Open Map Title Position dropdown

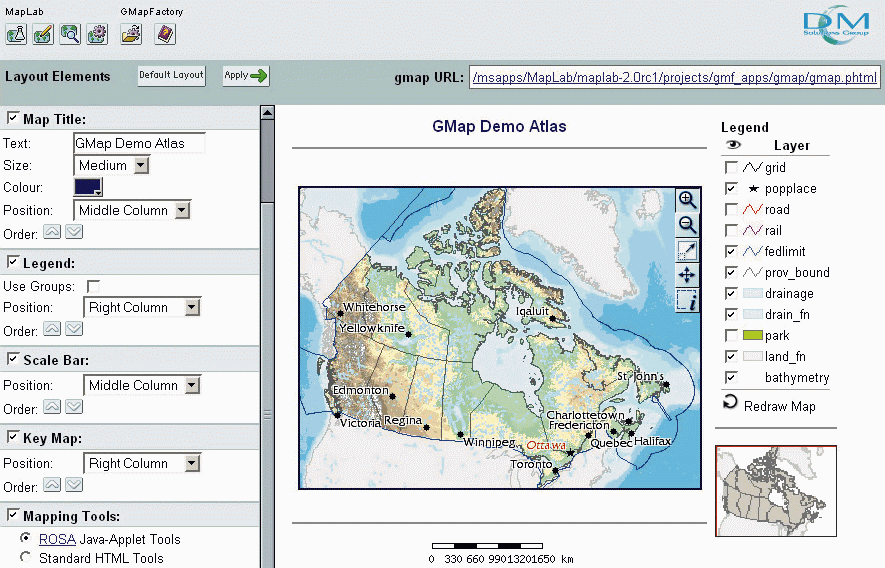click(x=132, y=211)
